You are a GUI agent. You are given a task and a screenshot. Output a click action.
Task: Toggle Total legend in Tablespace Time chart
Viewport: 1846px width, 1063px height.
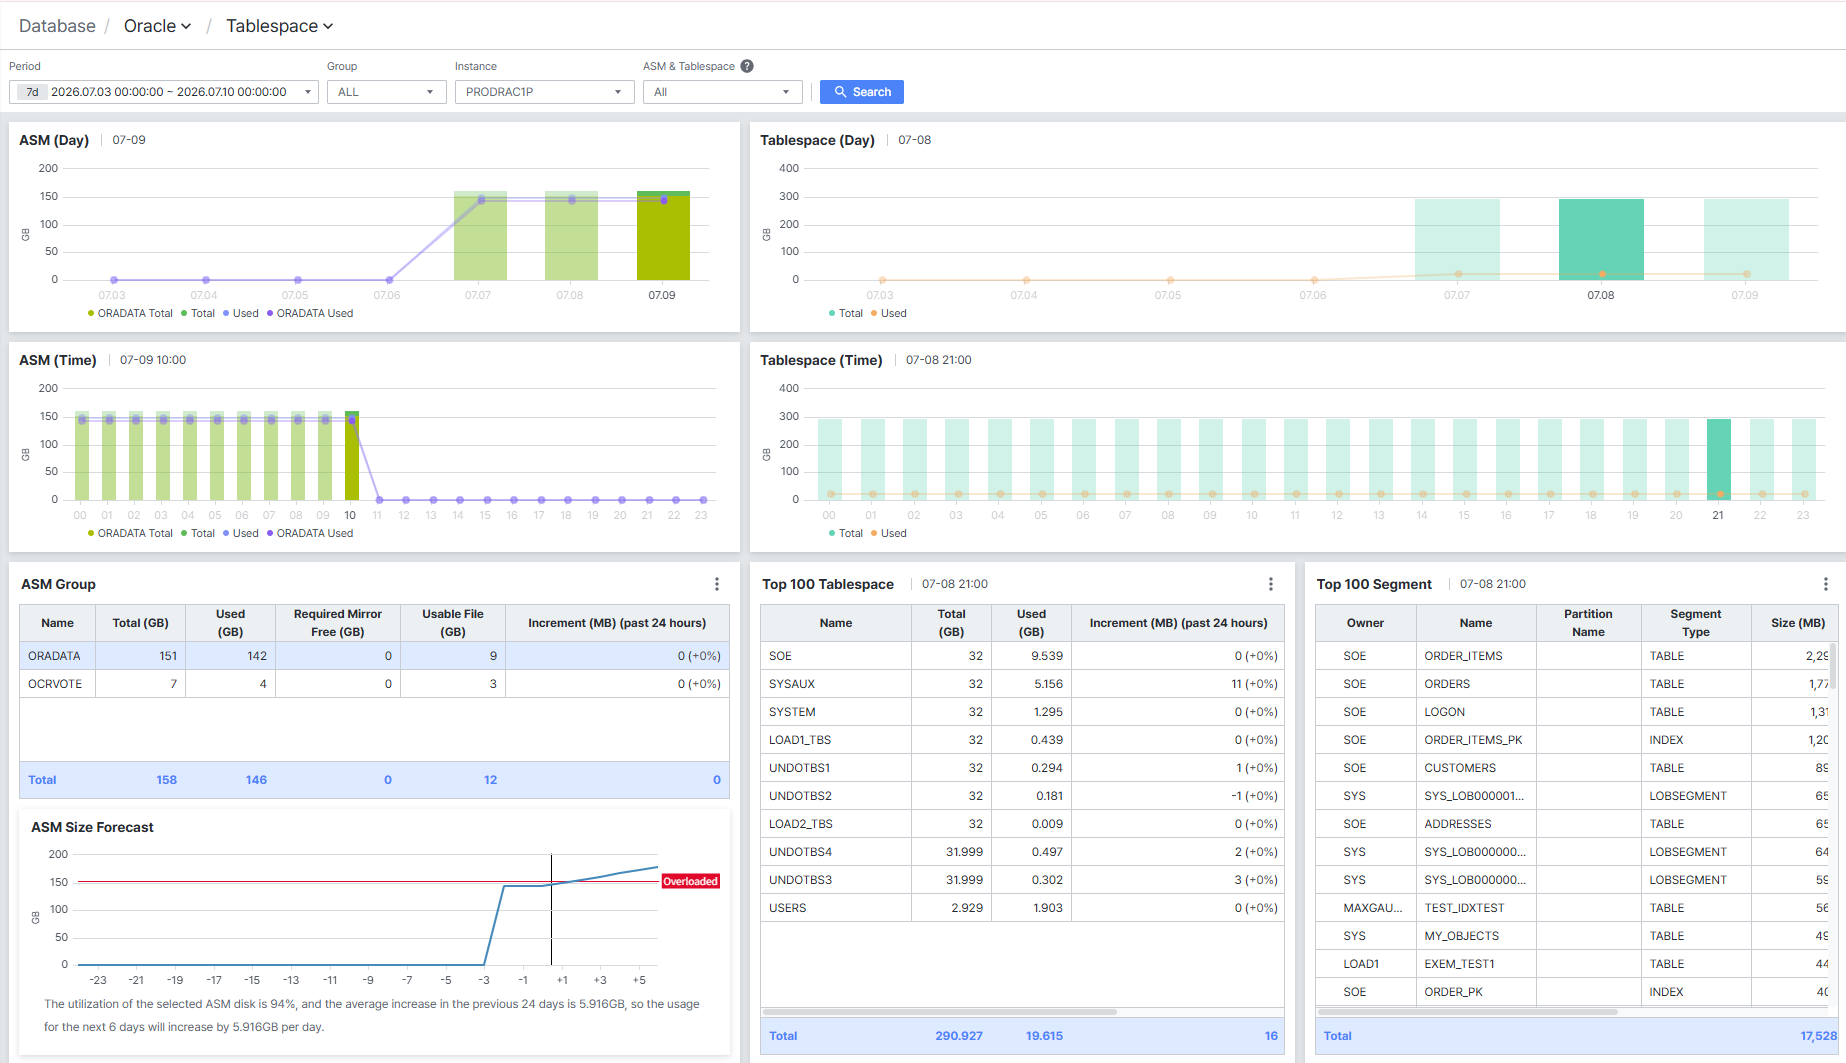[x=846, y=533]
